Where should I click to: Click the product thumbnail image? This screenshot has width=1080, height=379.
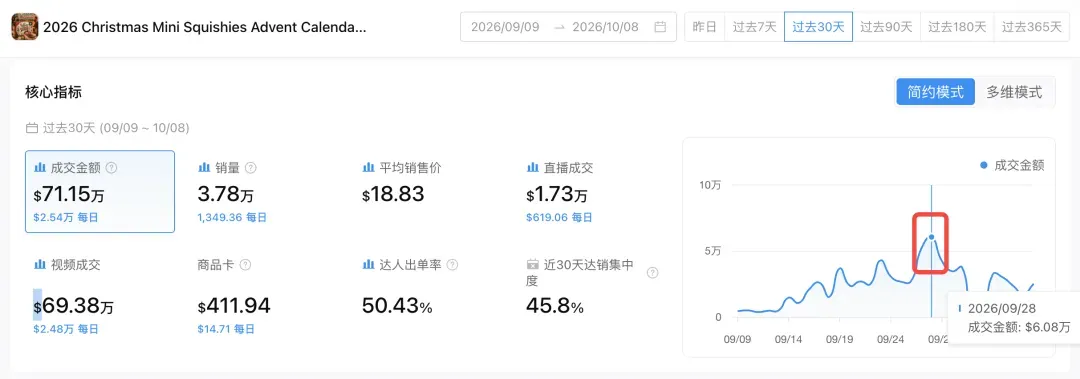click(25, 27)
